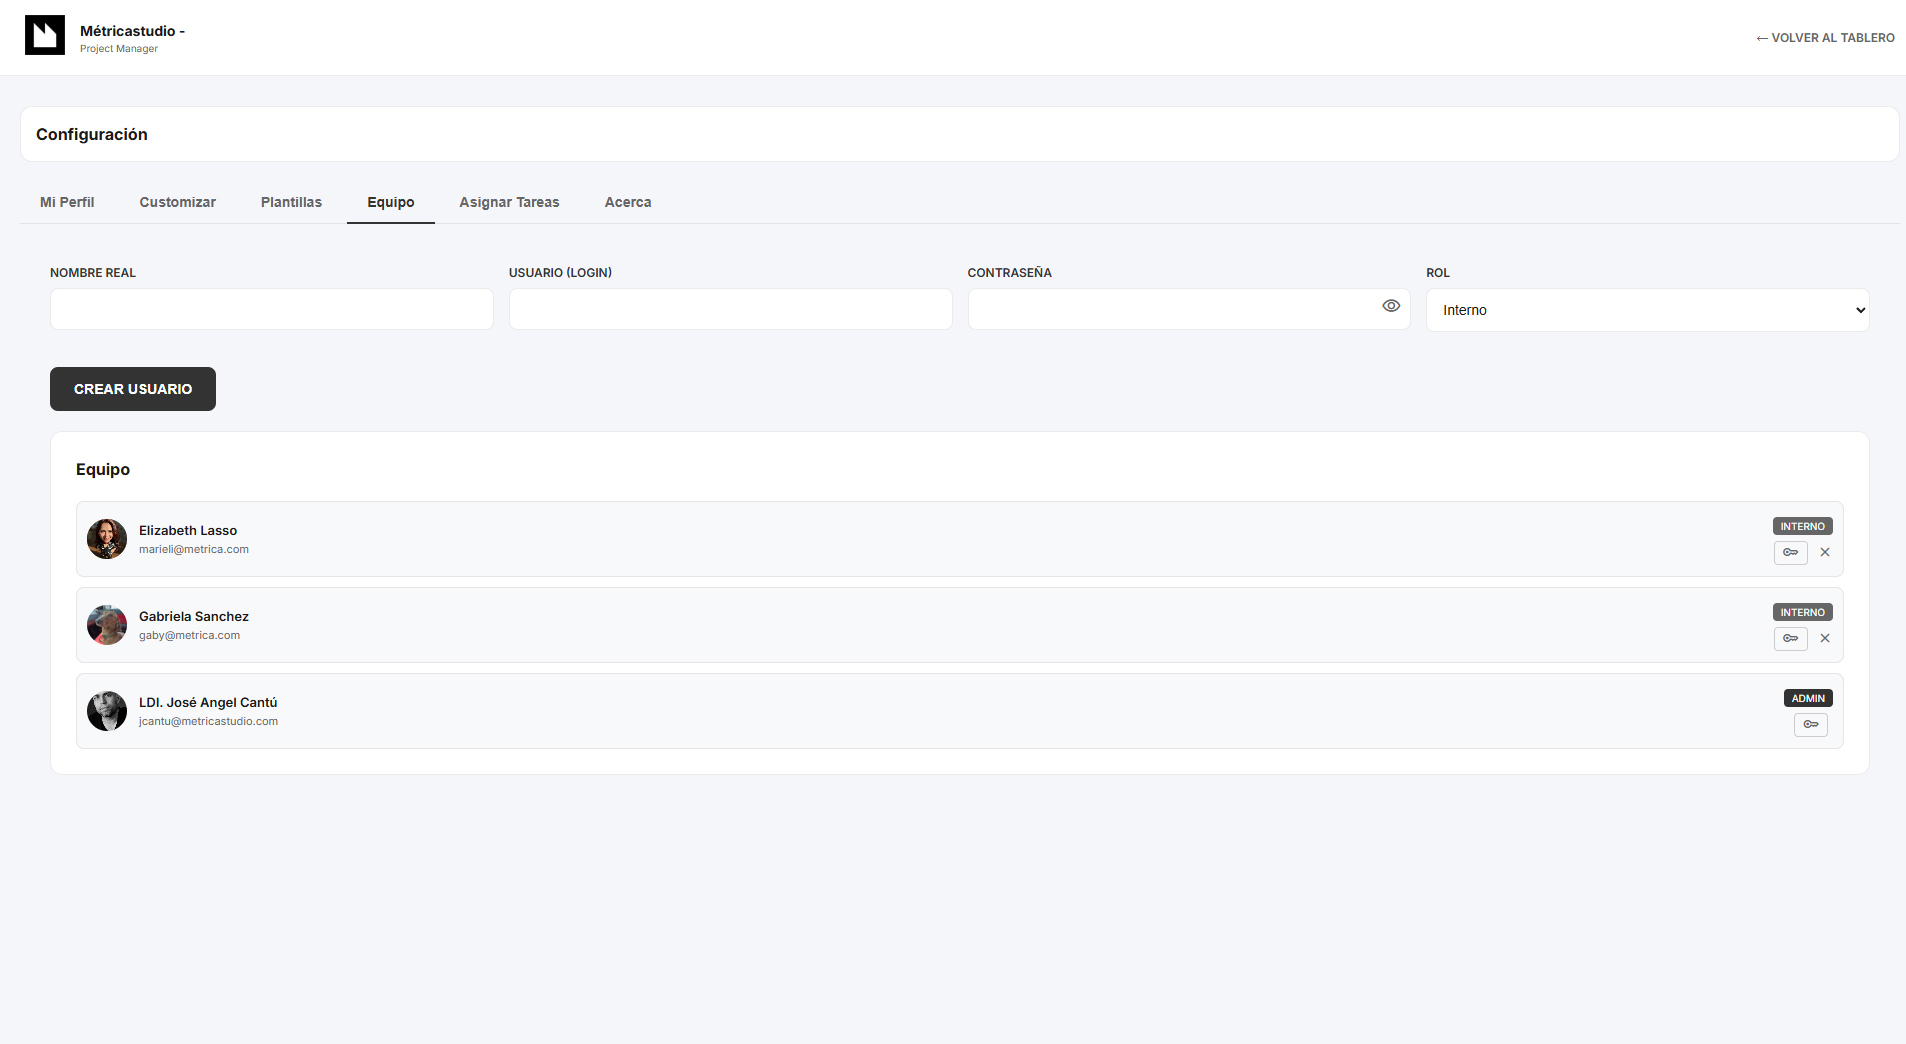Click José Angel Cantú's profile picture
This screenshot has width=1906, height=1044.
click(x=107, y=711)
